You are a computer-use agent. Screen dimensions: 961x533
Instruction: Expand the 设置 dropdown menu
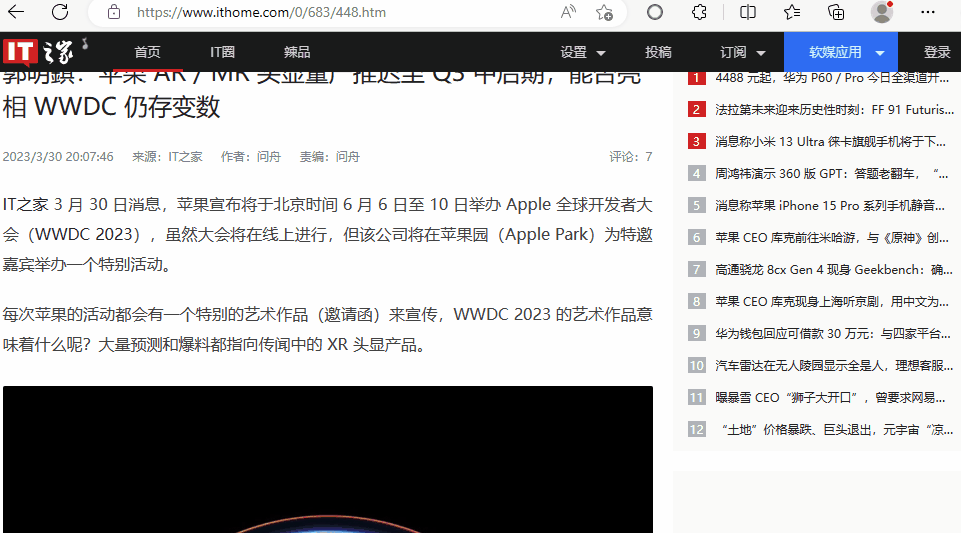click(582, 52)
